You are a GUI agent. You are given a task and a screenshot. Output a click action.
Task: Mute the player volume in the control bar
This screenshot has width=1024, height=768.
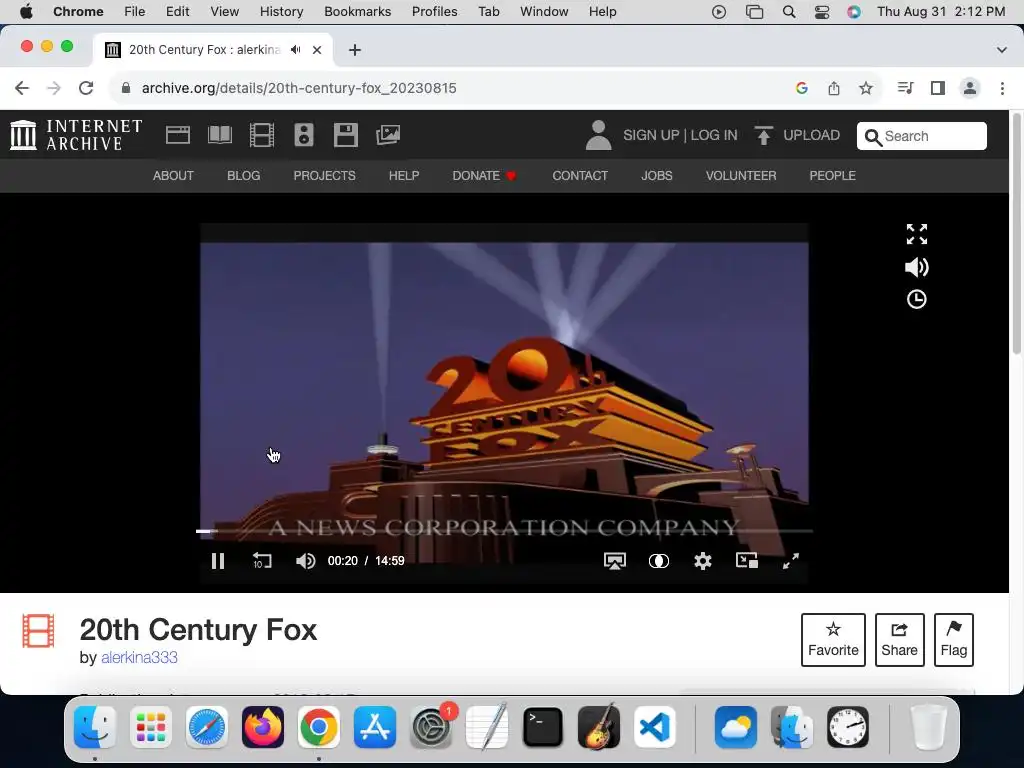[x=305, y=561]
